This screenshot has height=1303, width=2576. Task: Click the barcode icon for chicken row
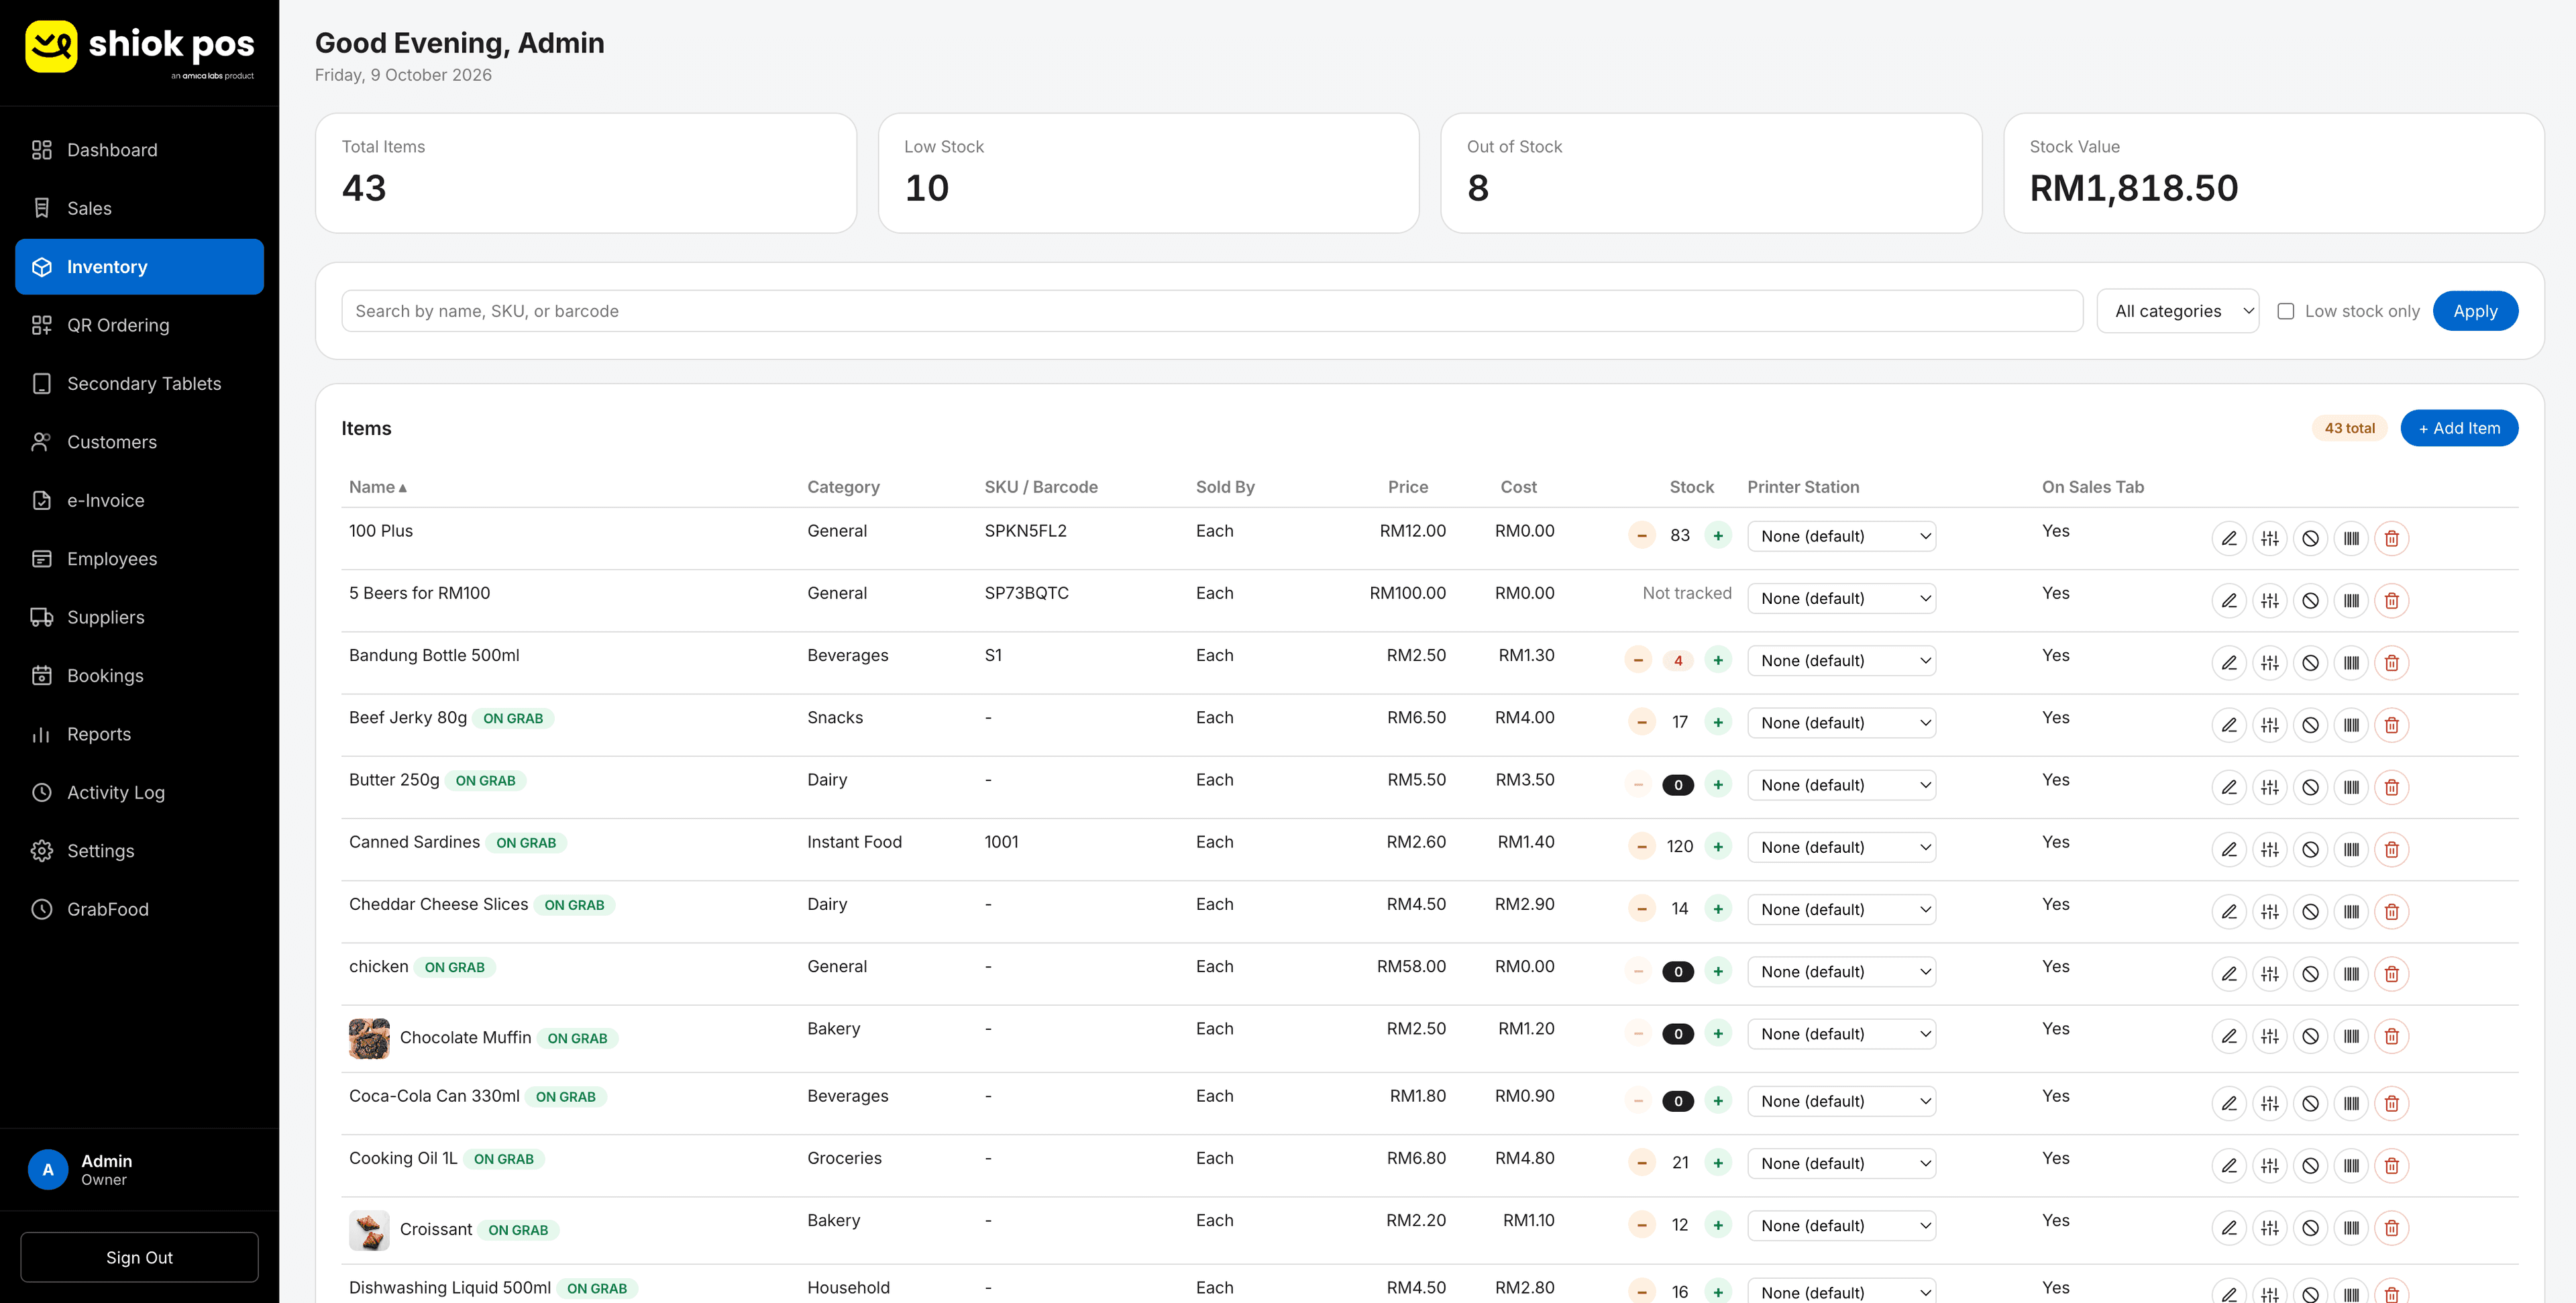click(2351, 973)
